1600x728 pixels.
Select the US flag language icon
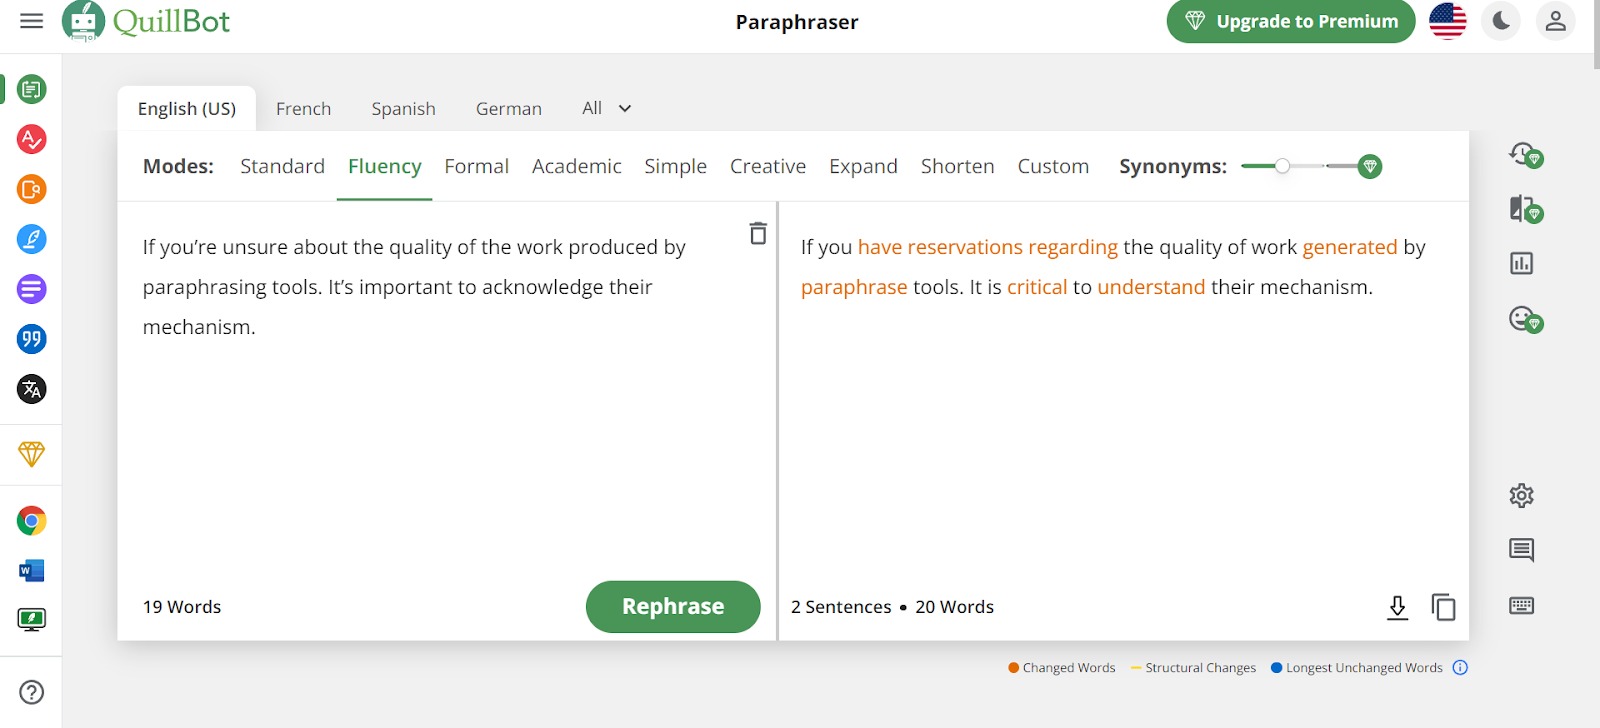(1448, 21)
